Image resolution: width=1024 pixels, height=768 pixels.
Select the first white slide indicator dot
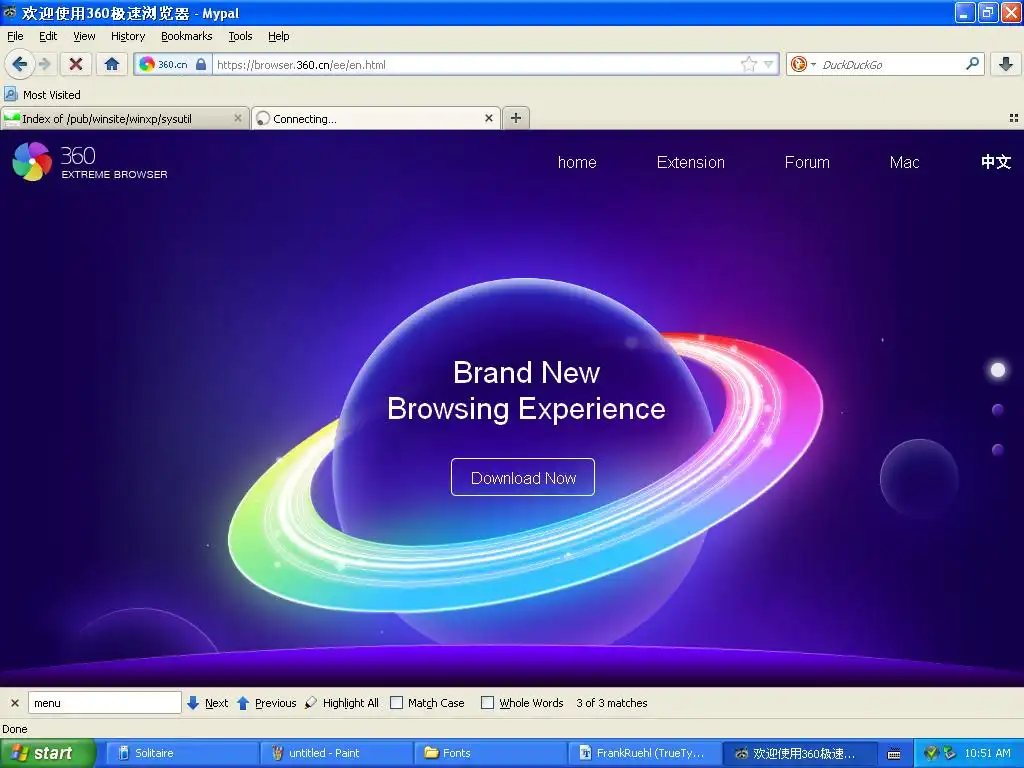click(x=998, y=370)
